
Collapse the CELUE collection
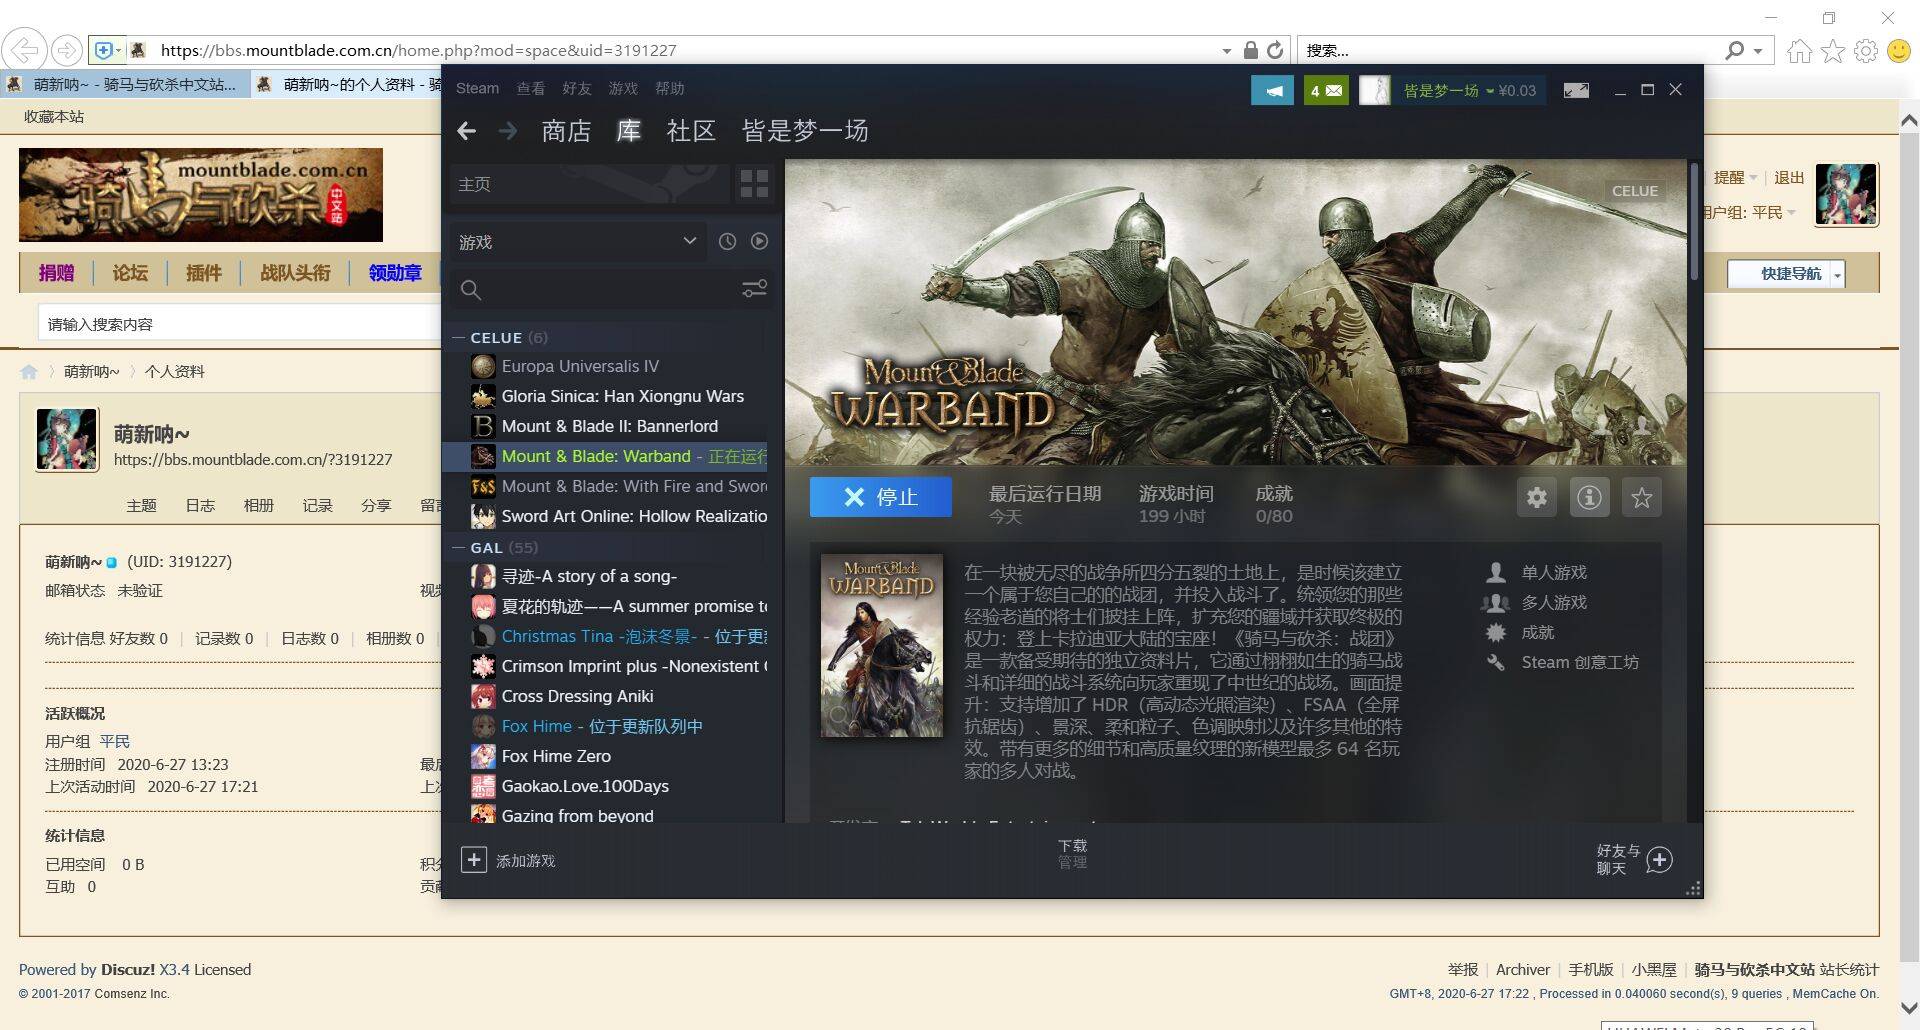coord(458,338)
